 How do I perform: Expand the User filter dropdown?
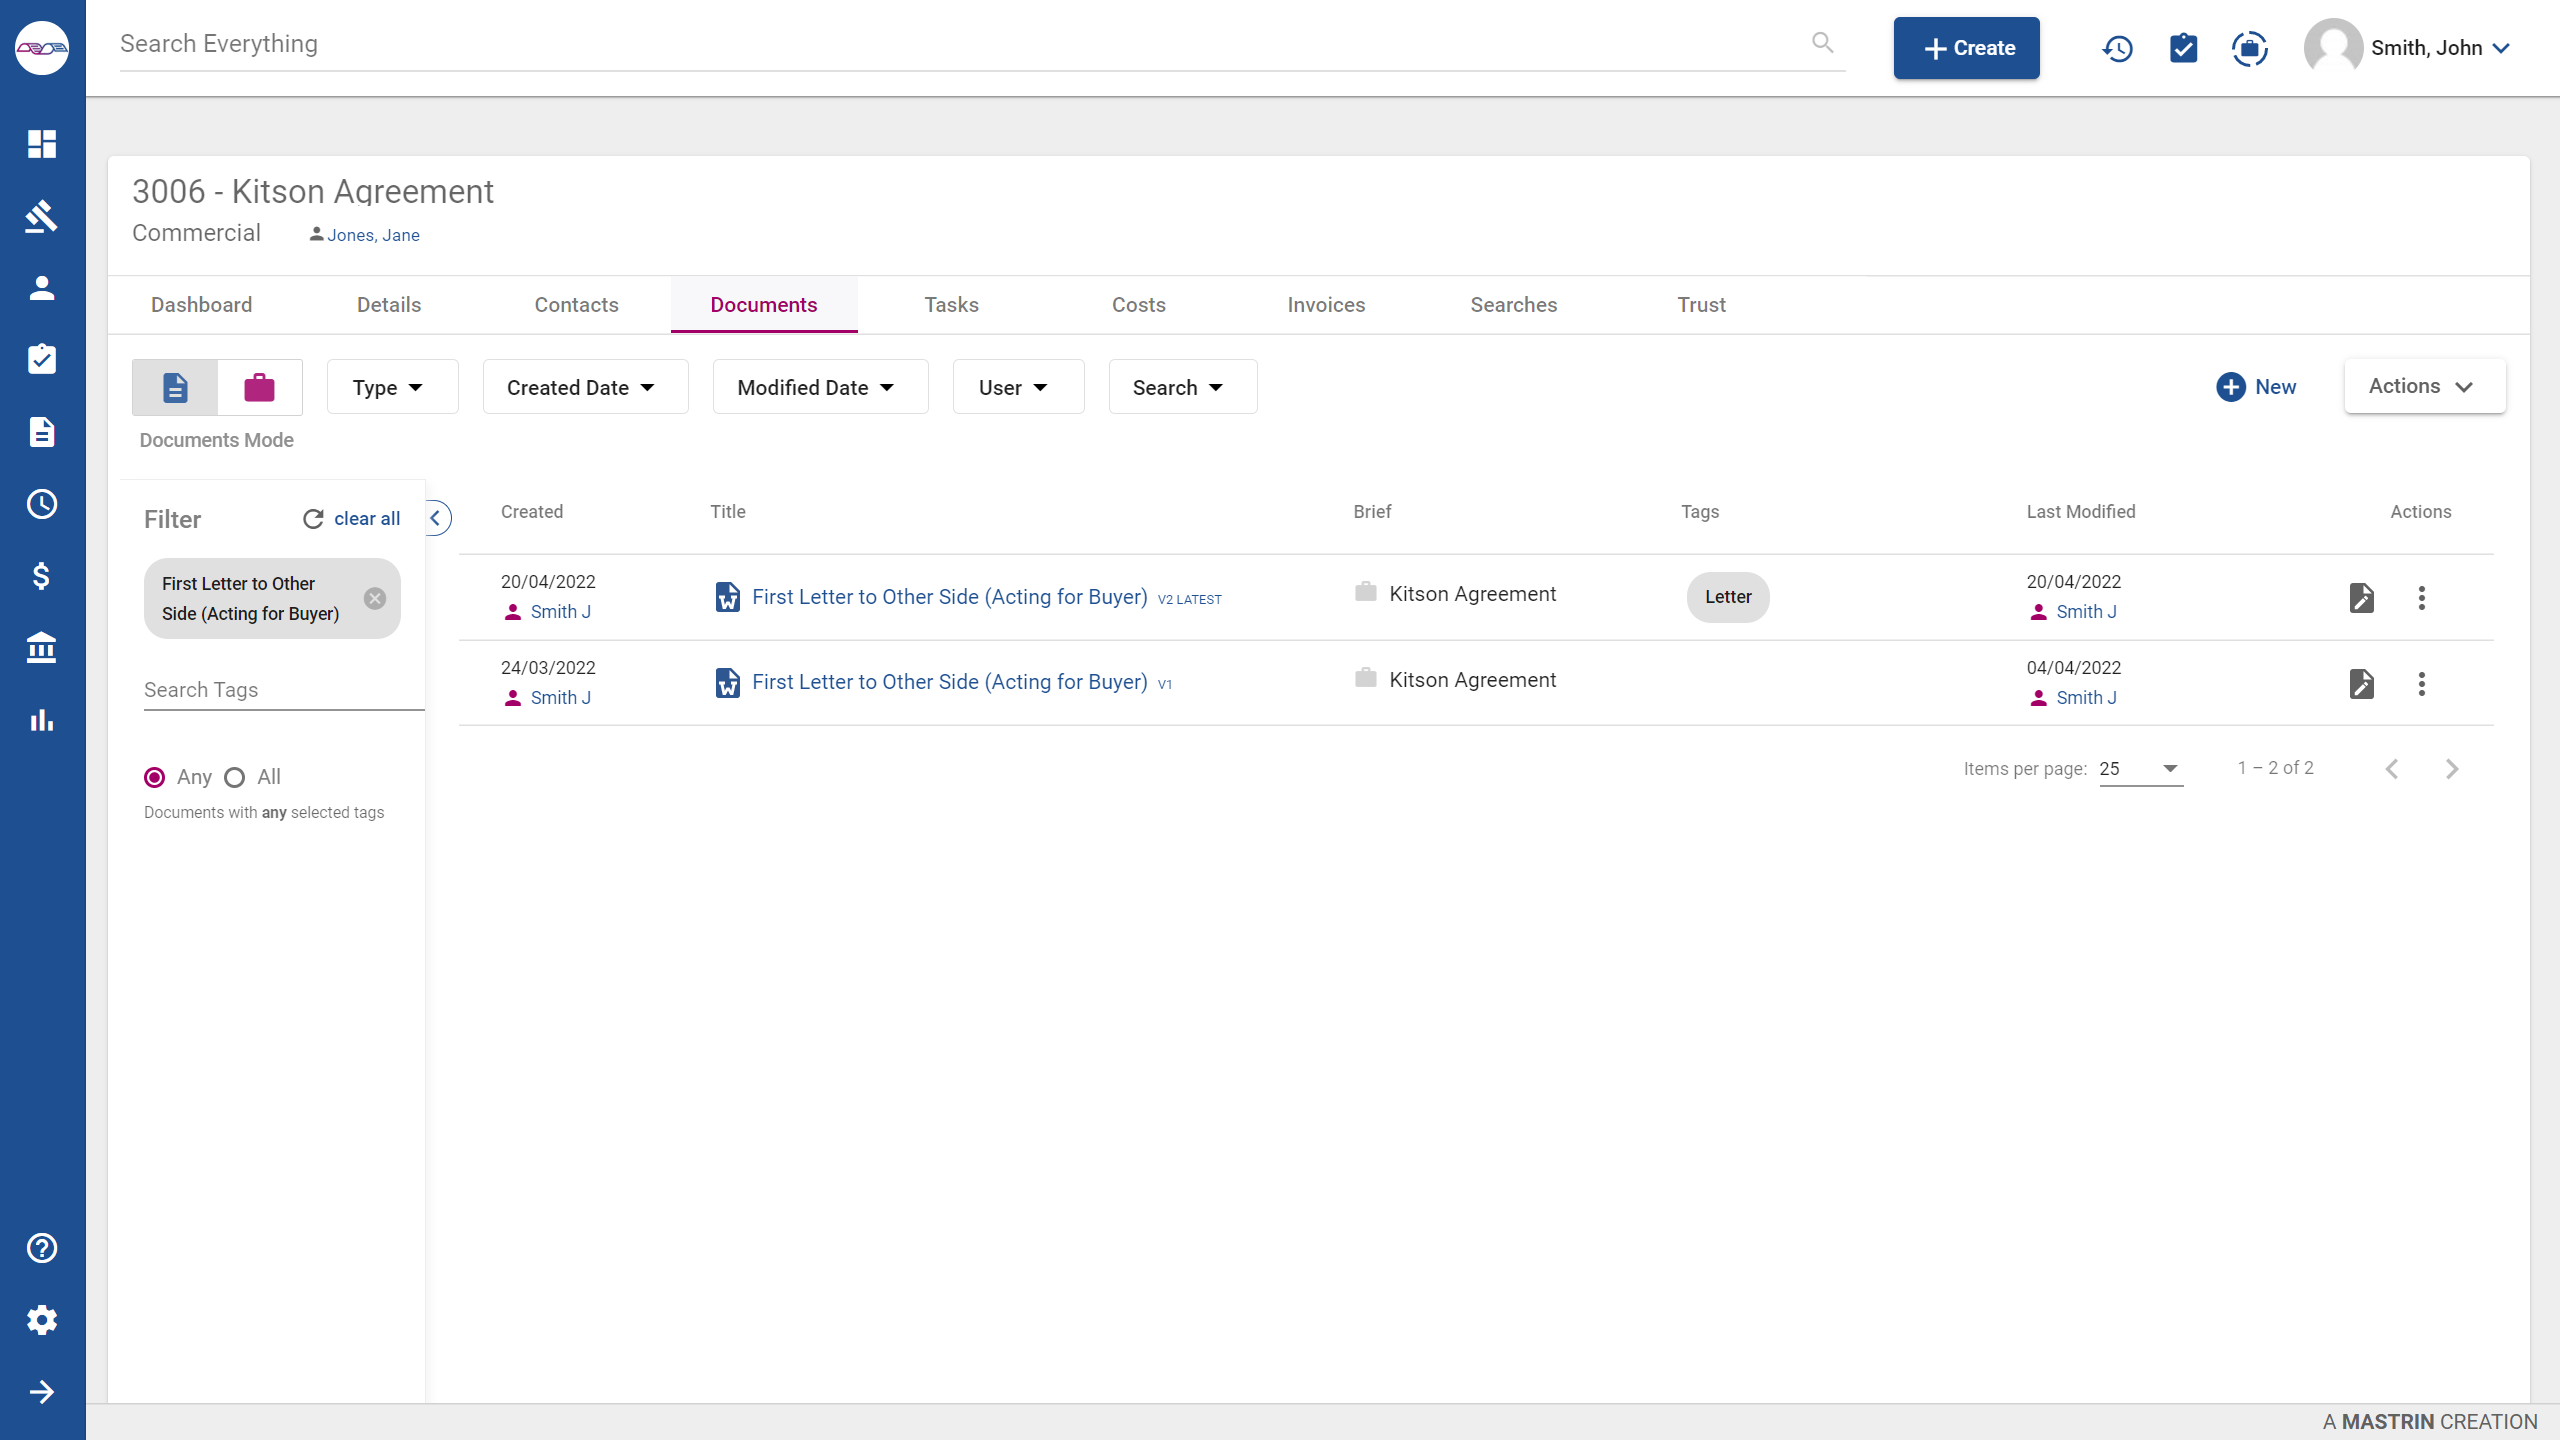[1013, 387]
